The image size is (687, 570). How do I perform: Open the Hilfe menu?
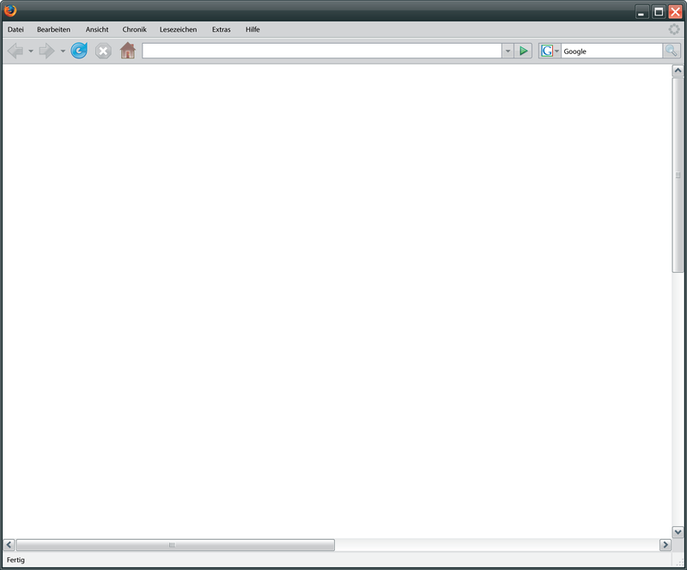point(252,29)
